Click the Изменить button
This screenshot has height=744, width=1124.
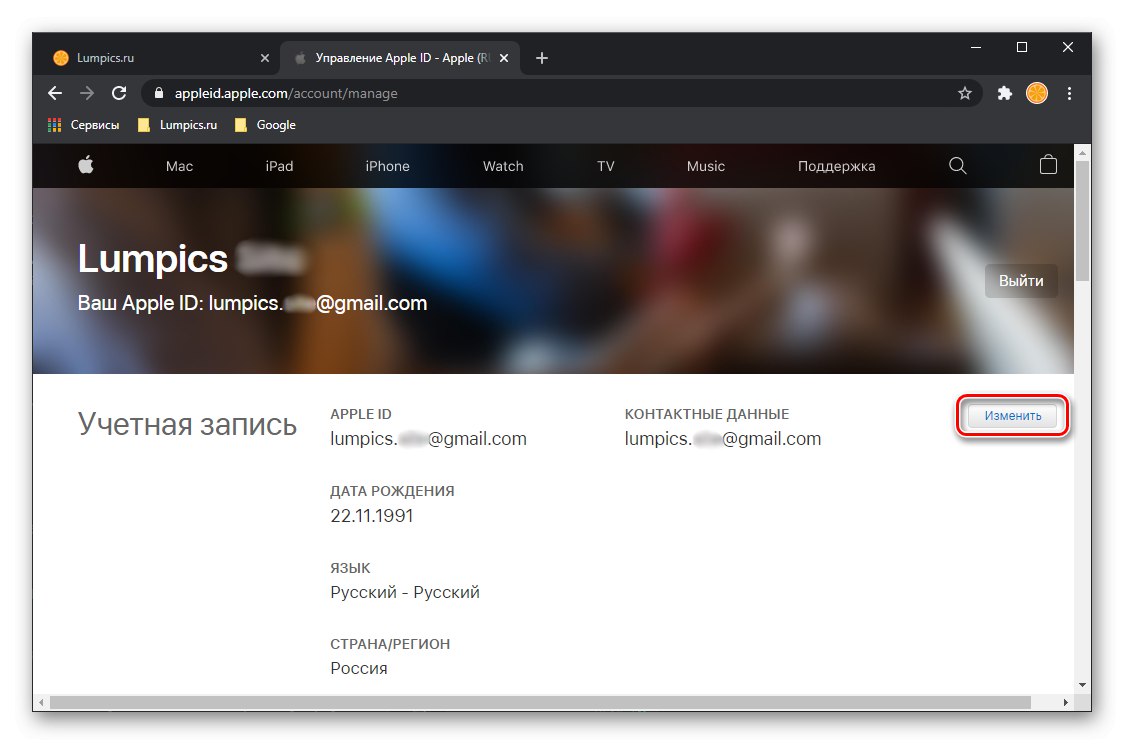[x=1012, y=416]
